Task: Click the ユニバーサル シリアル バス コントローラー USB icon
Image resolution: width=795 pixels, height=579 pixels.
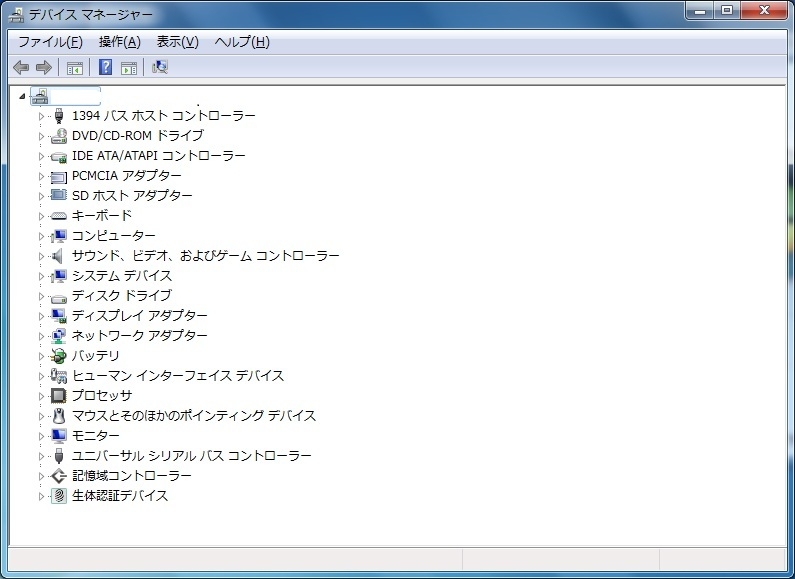Action: click(x=59, y=456)
